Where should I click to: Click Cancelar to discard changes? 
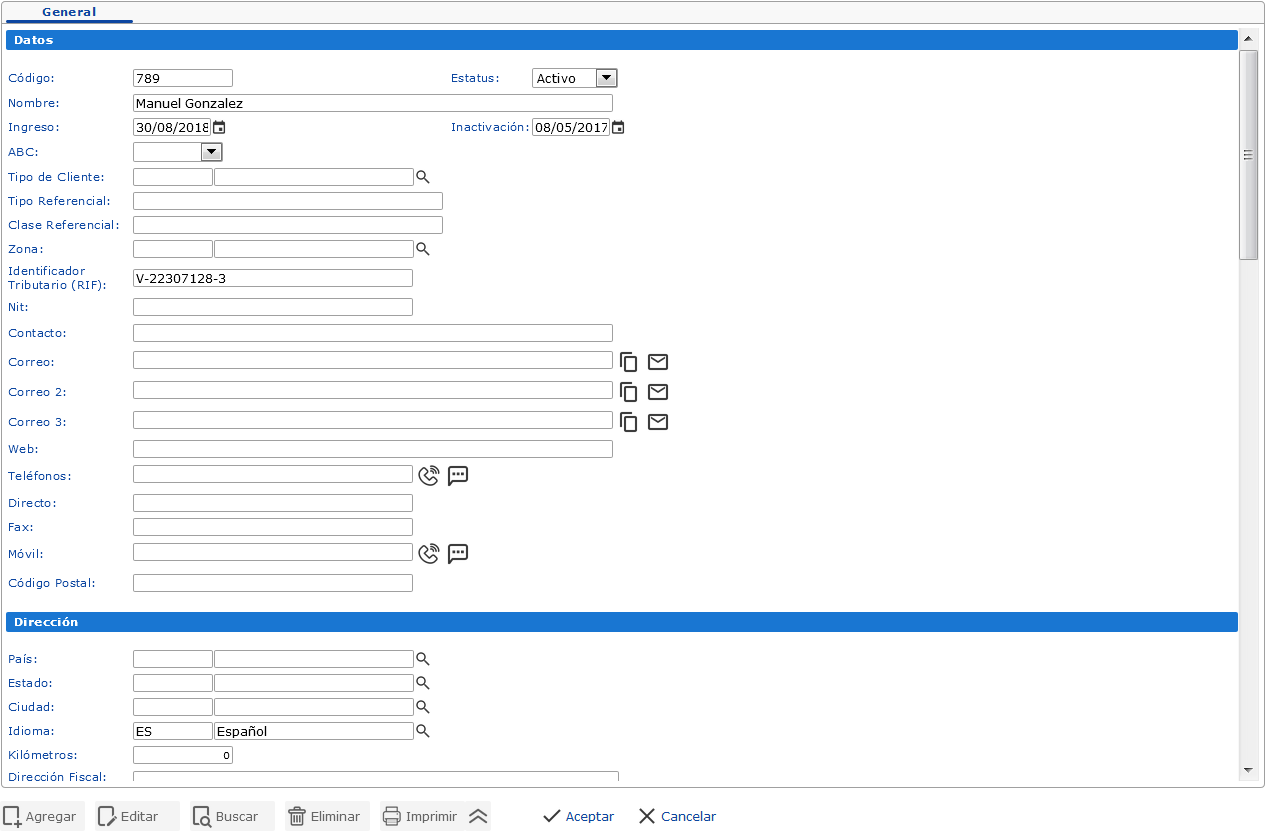[x=677, y=816]
